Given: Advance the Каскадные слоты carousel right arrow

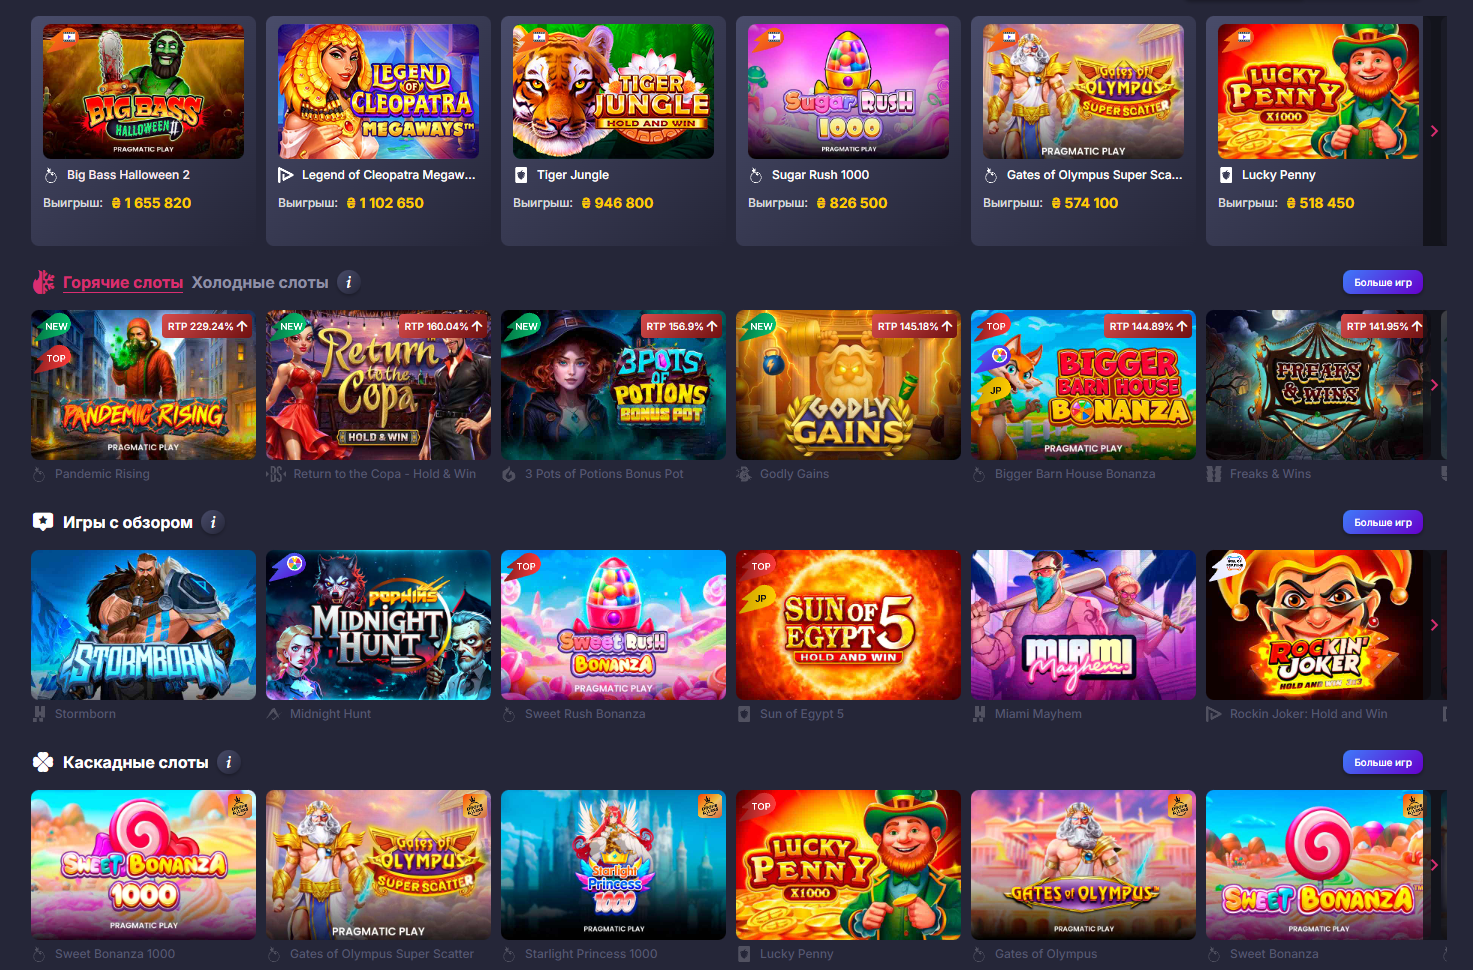Looking at the screenshot, I should [x=1434, y=865].
